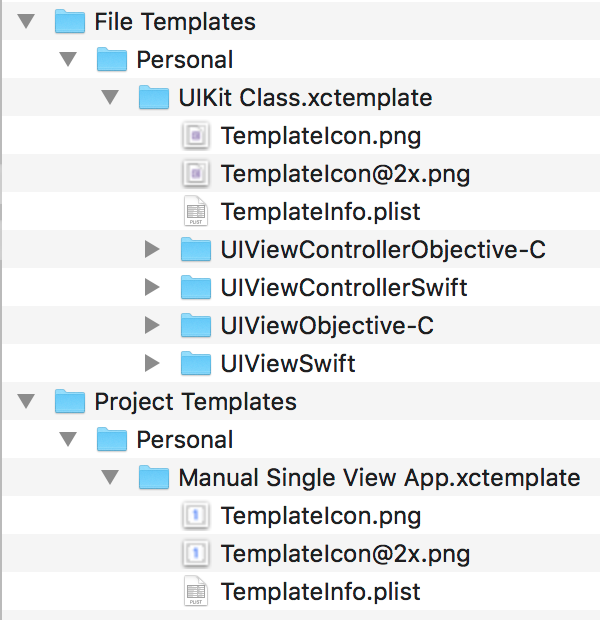Click the plist file icon under UIKit Class.xctemplate
This screenshot has width=600, height=620.
tap(195, 211)
